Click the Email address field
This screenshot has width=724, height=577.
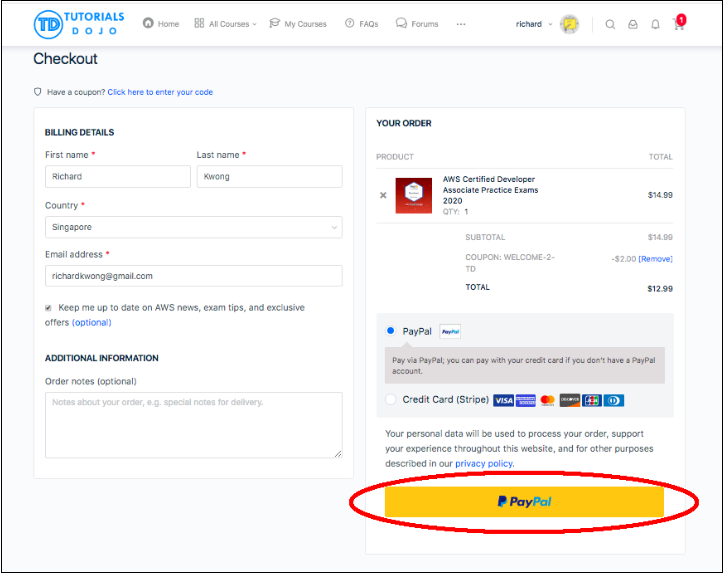coord(193,276)
